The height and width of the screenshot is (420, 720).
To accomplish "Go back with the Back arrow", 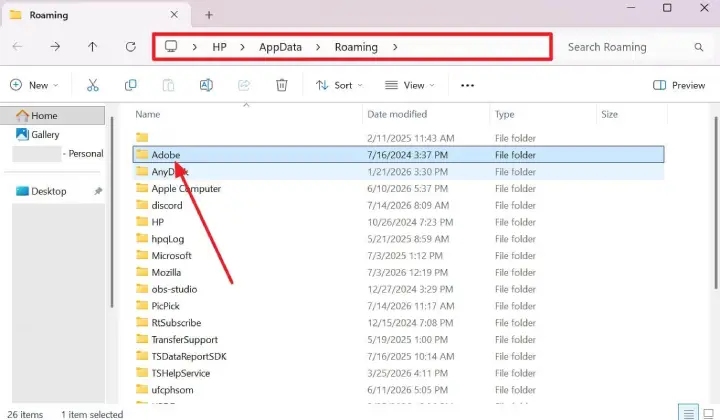I will click(x=17, y=46).
